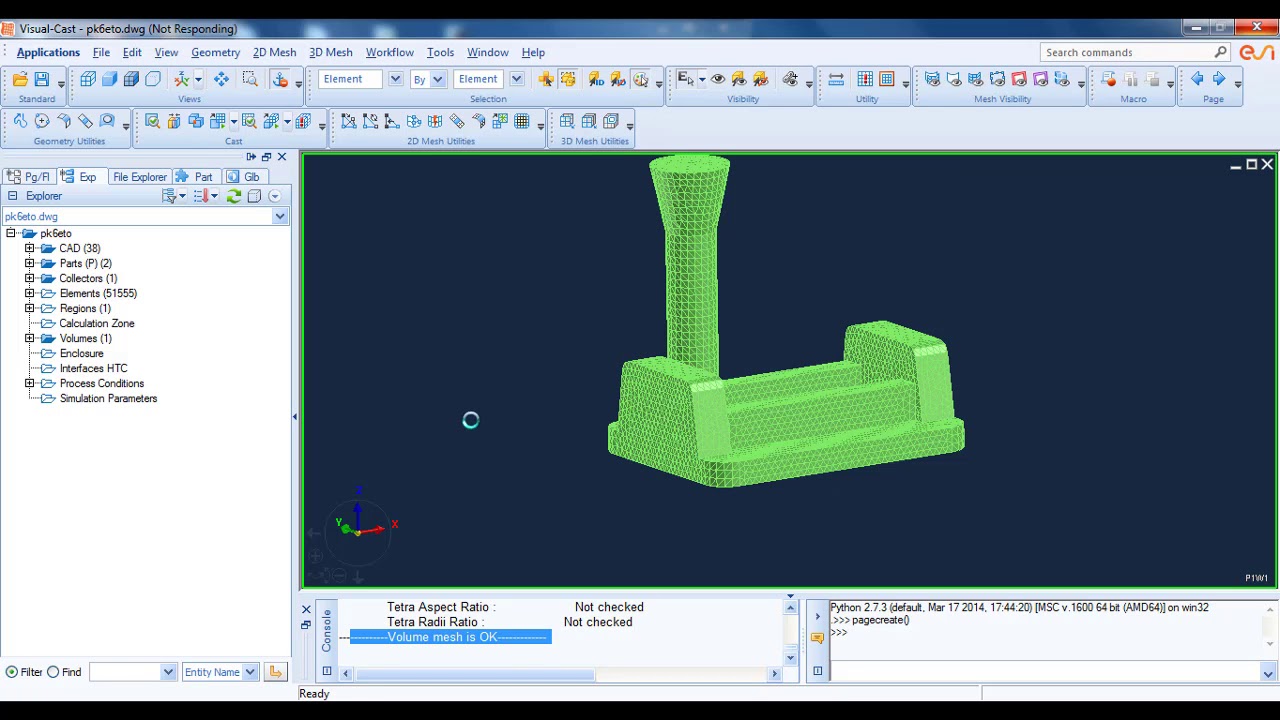Screen dimensions: 1280x720
Task: Click the grid icon in 2D Mesh Utilities
Action: coord(522,121)
